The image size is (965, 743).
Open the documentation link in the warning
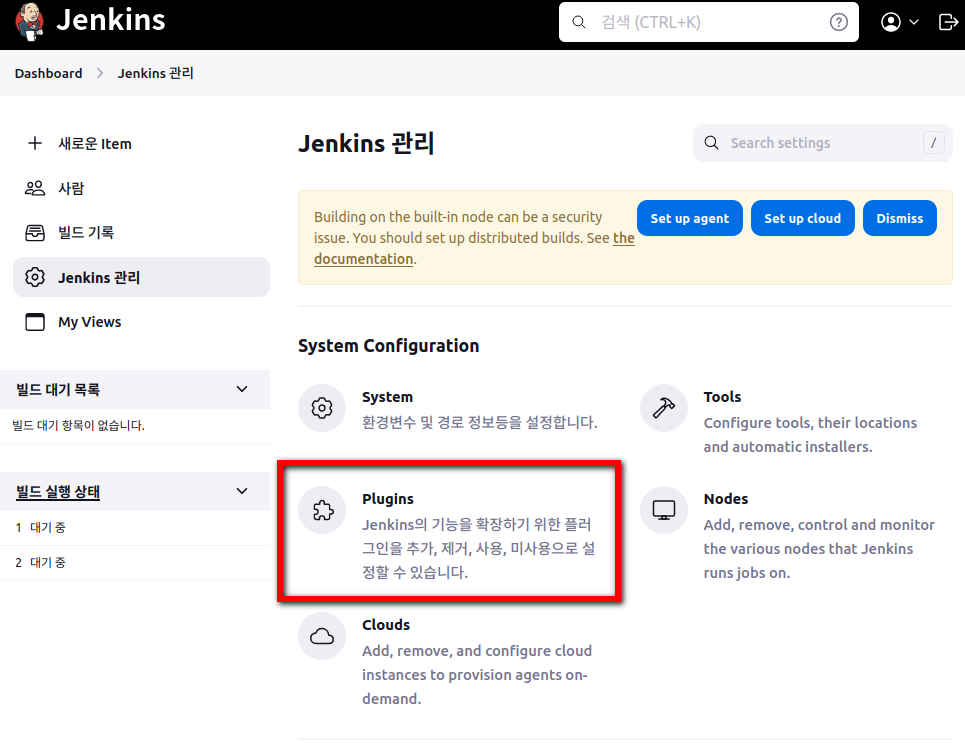coord(363,259)
